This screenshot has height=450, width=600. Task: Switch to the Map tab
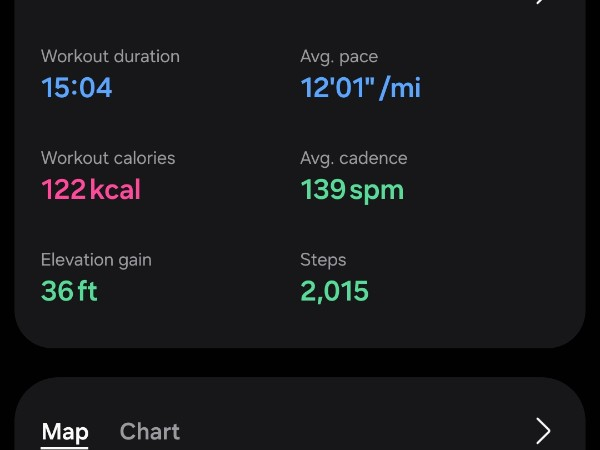point(65,432)
